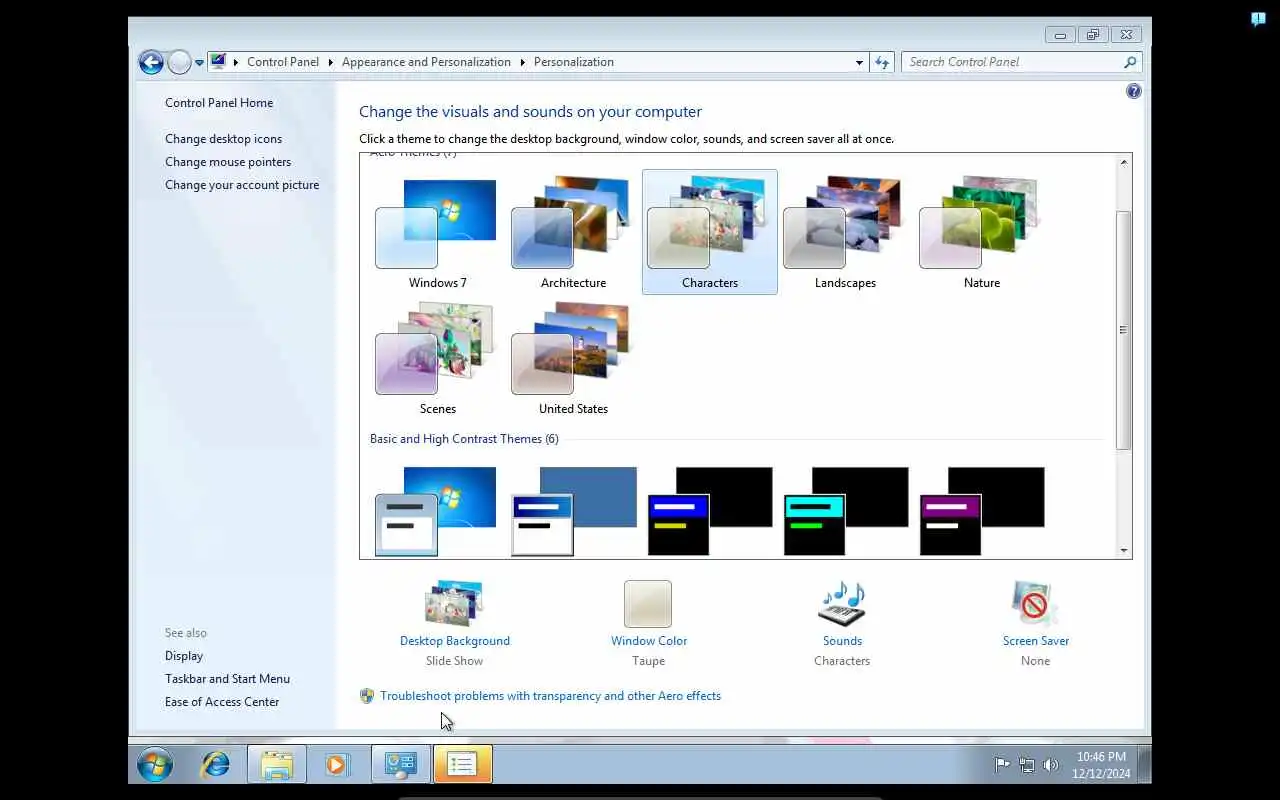Click Control Panel in the breadcrumb
This screenshot has height=800, width=1280.
point(283,62)
